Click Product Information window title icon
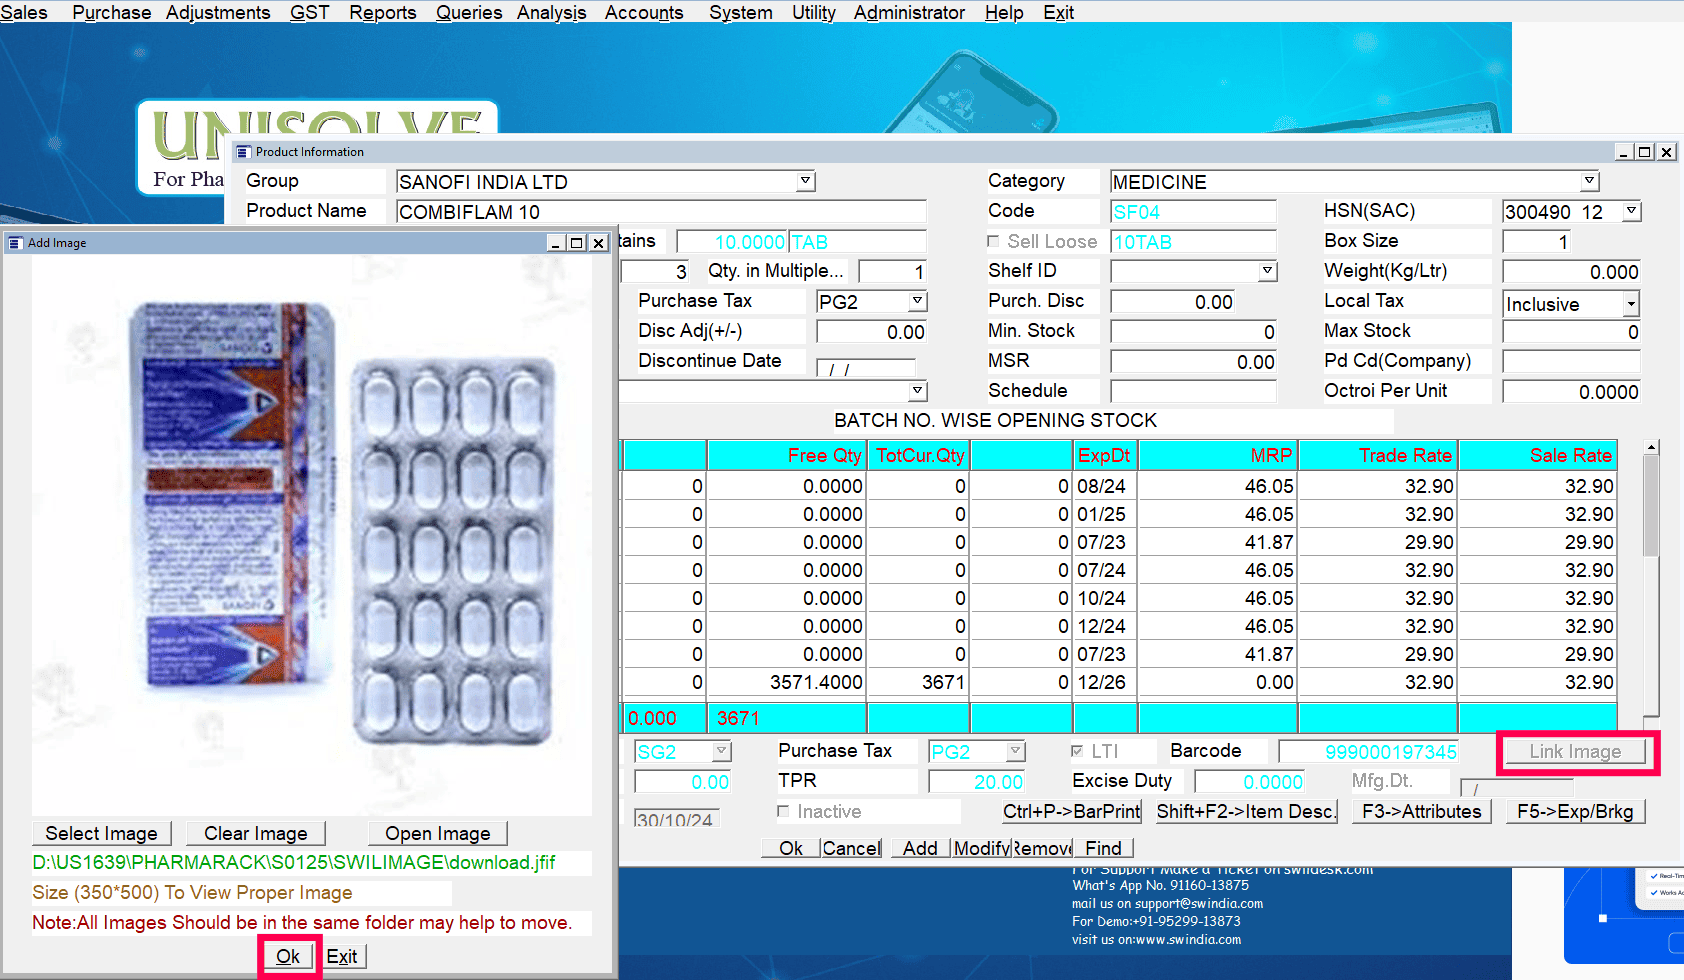Screen dimensions: 1684x980 point(243,152)
